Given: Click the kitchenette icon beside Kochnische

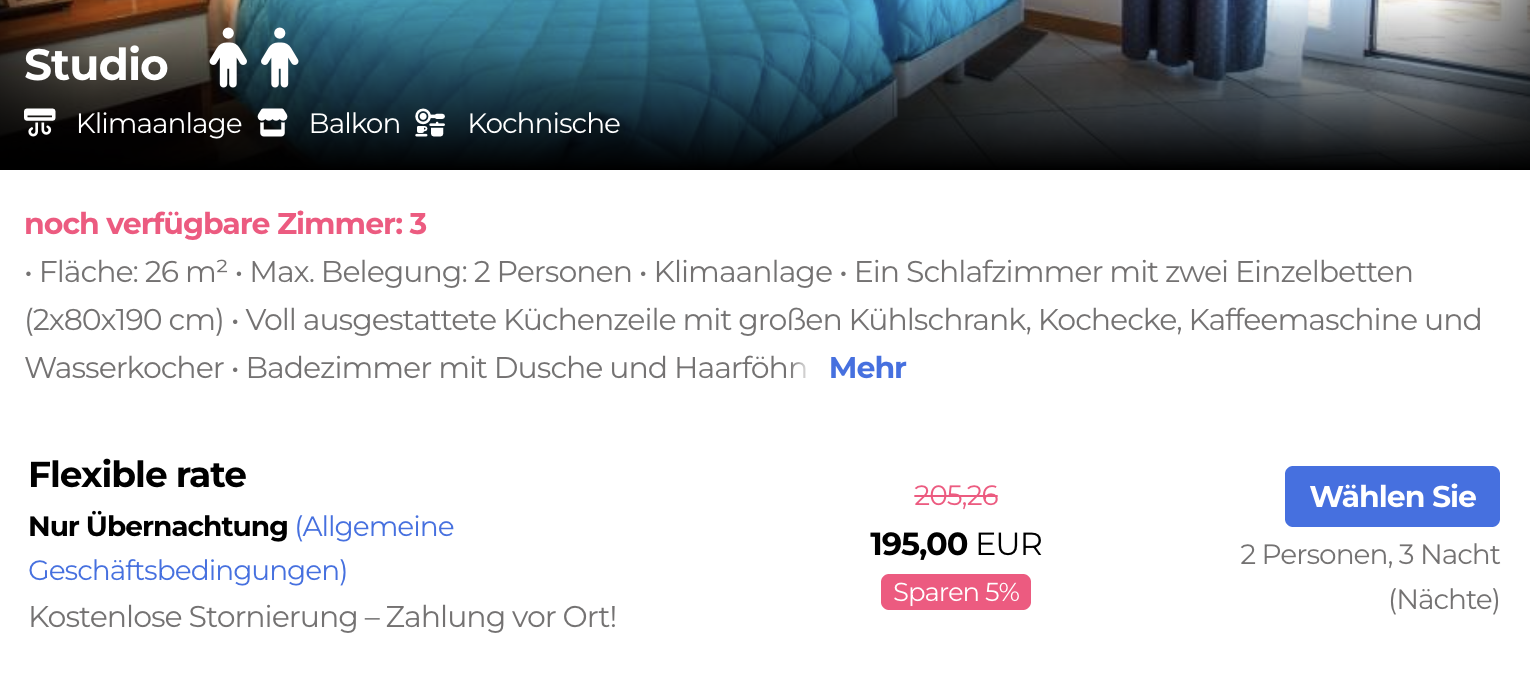Looking at the screenshot, I should (x=430, y=124).
